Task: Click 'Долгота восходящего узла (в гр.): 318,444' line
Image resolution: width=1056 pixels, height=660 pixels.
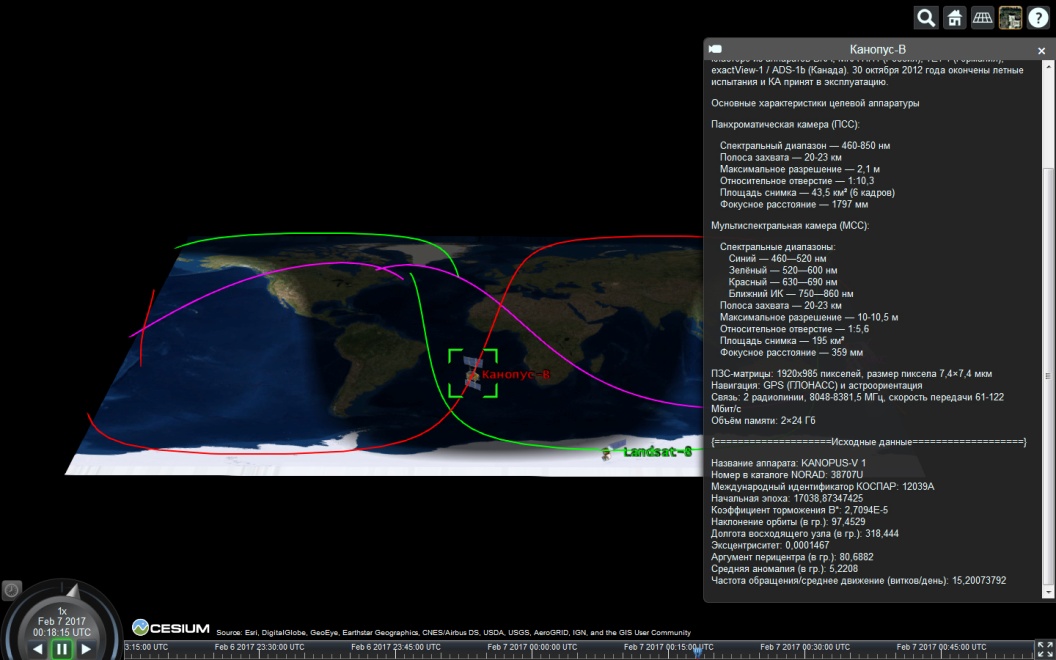Action: (x=805, y=534)
